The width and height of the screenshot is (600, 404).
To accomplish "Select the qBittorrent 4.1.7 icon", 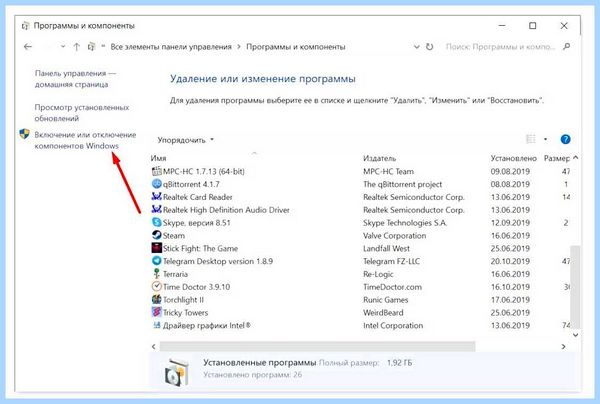I will coord(157,184).
